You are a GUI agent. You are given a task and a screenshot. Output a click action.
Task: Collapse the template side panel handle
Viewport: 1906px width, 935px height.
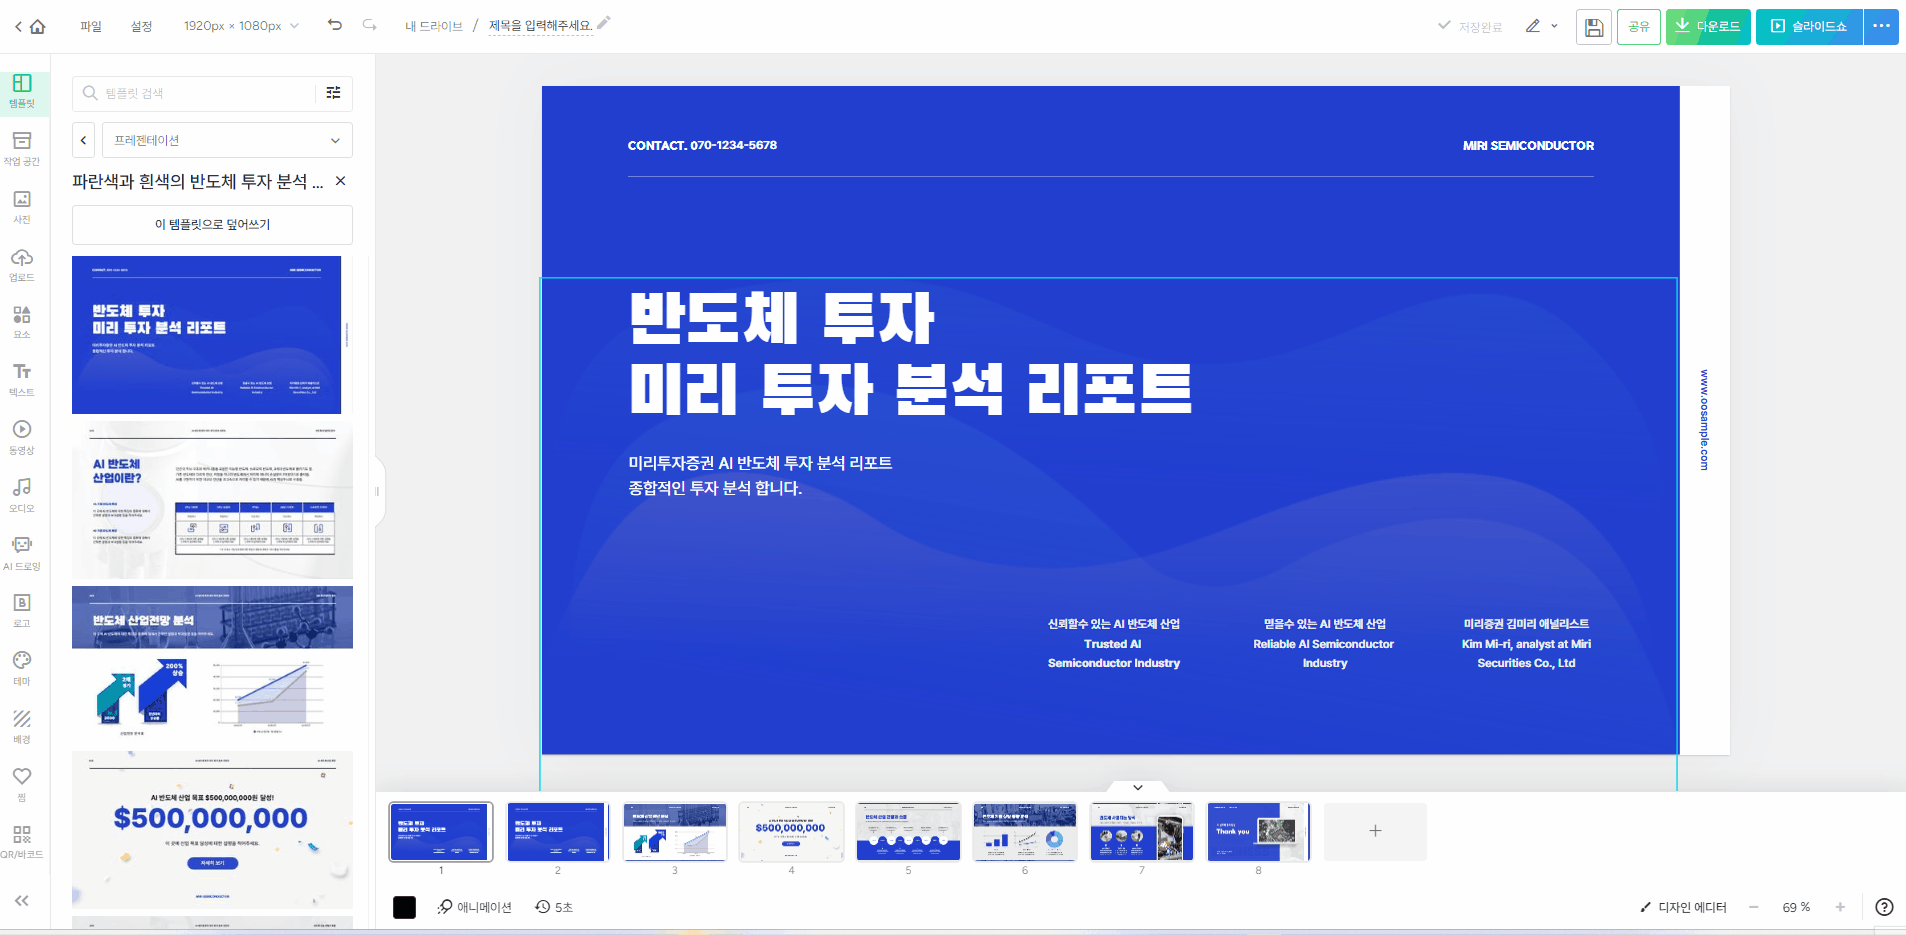pos(378,491)
